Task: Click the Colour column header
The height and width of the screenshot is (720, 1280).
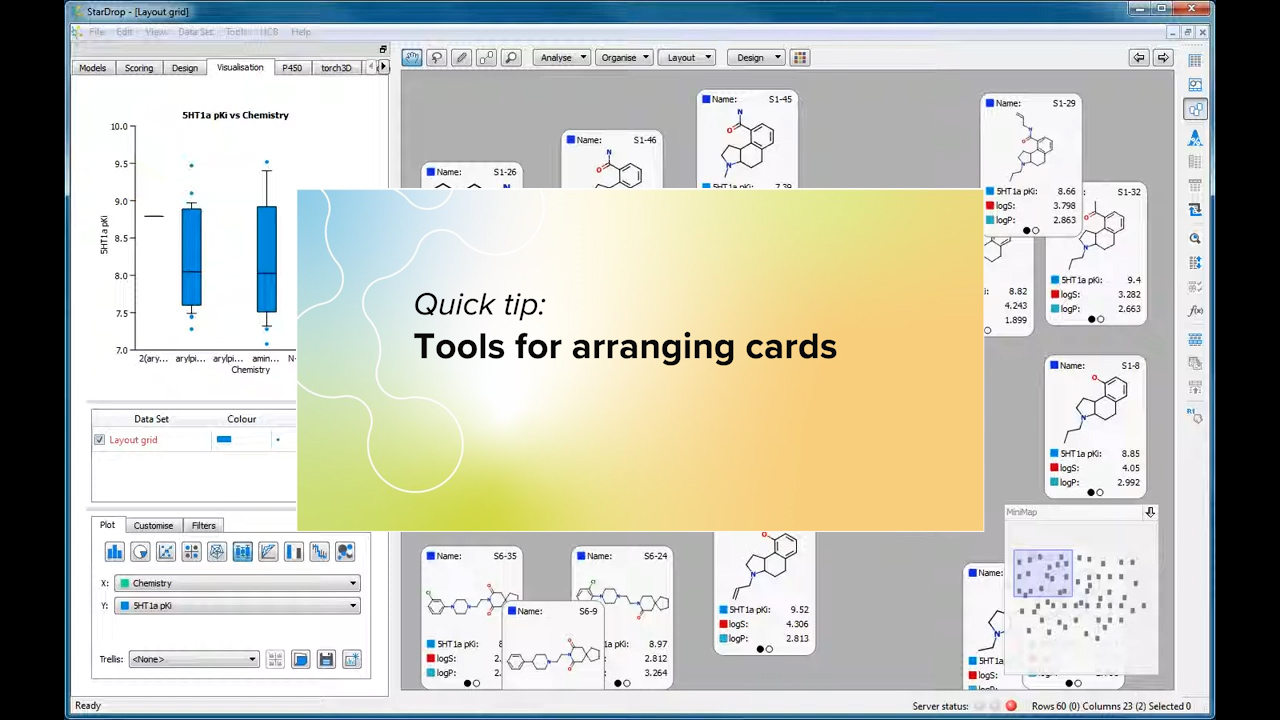Action: click(x=242, y=419)
